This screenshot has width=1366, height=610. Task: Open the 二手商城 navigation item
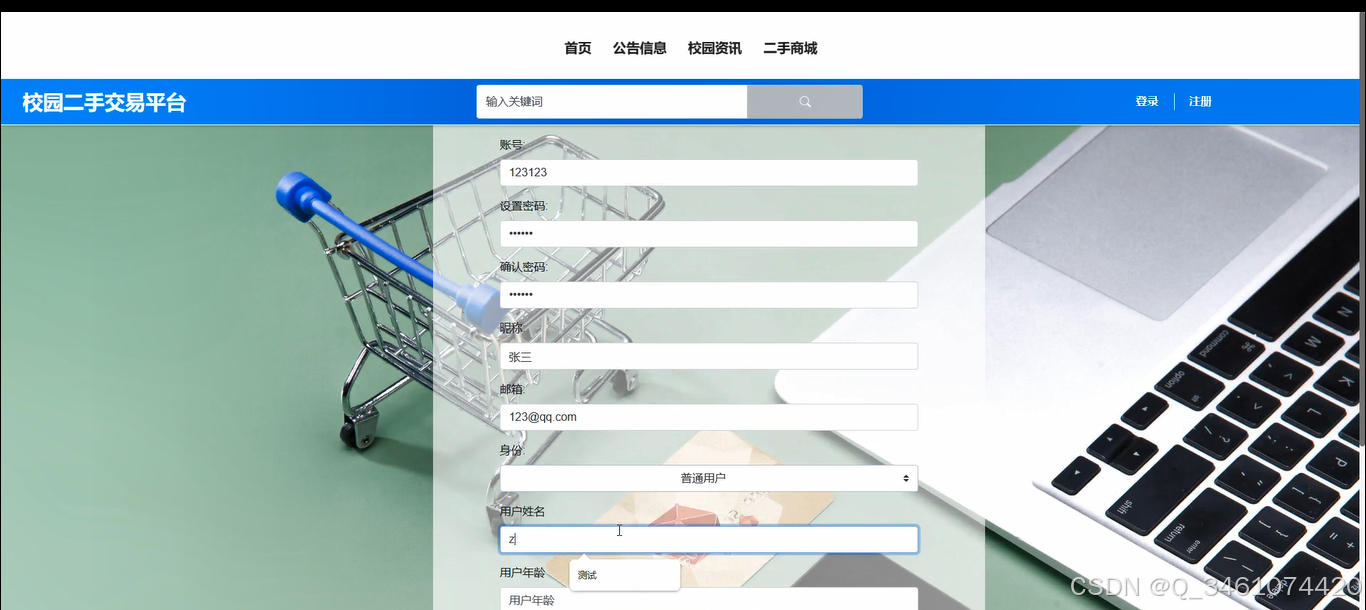pyautogui.click(x=790, y=48)
